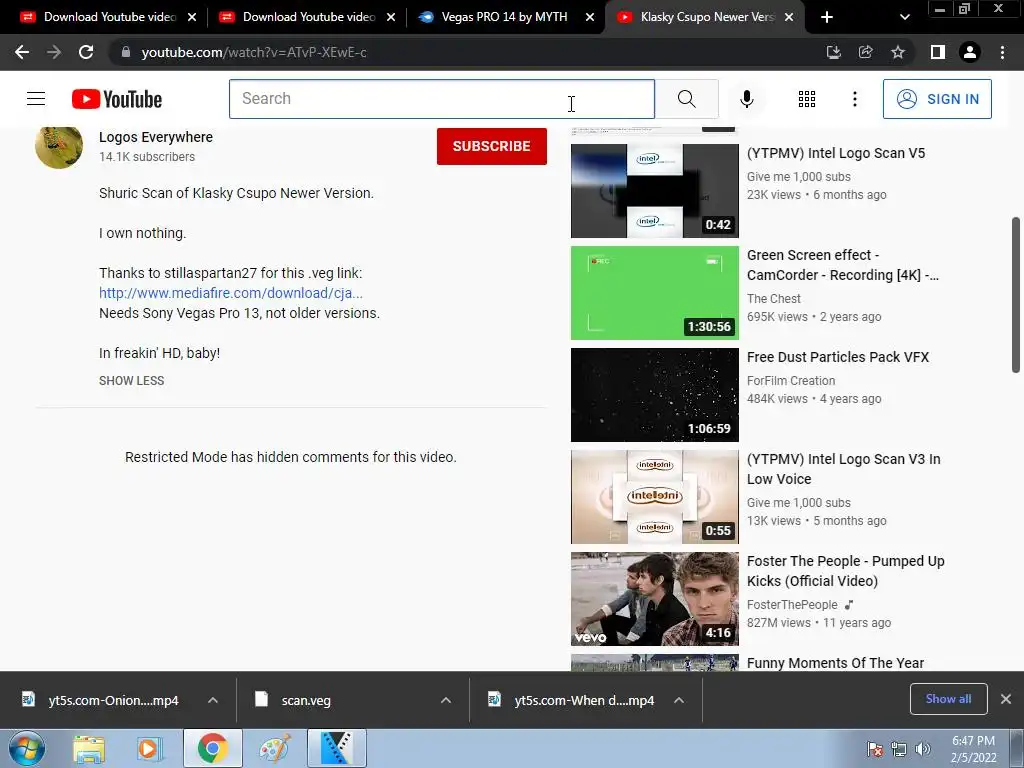Close the Klasky Csupo tab
This screenshot has width=1024, height=768.
point(789,17)
